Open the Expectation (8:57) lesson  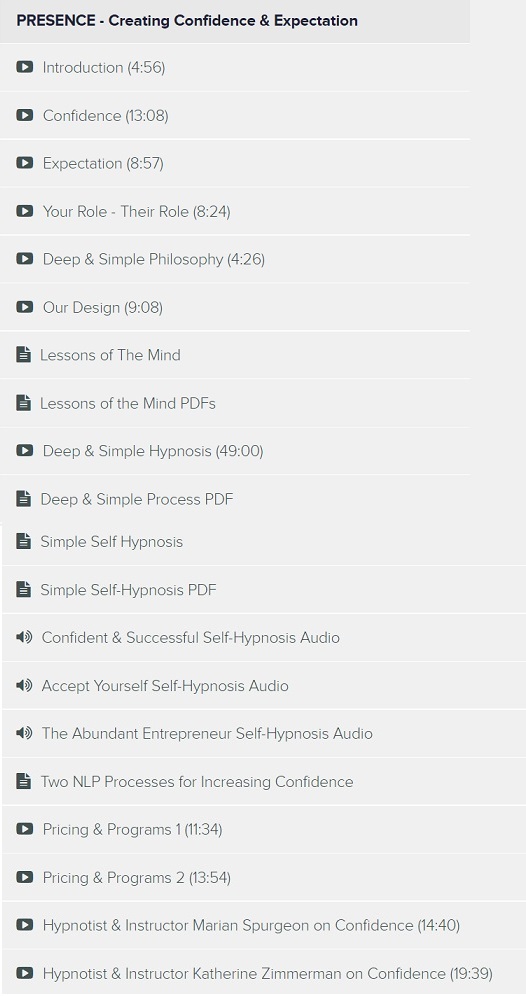pyautogui.click(x=235, y=163)
